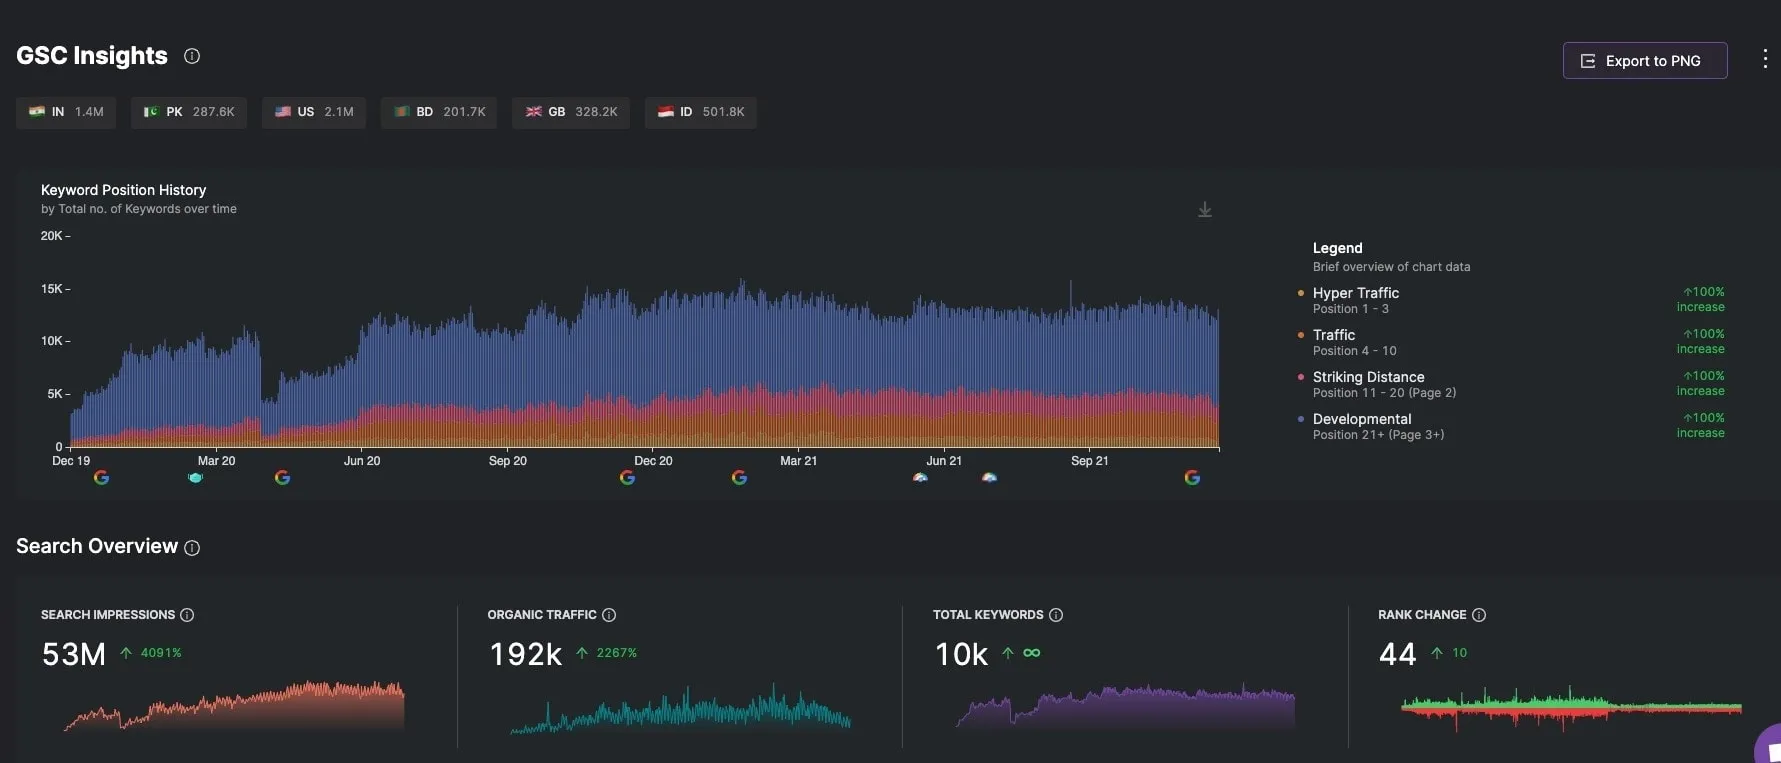Toggle the ID 501.8K country chip
The height and width of the screenshot is (763, 1781).
[x=700, y=112]
